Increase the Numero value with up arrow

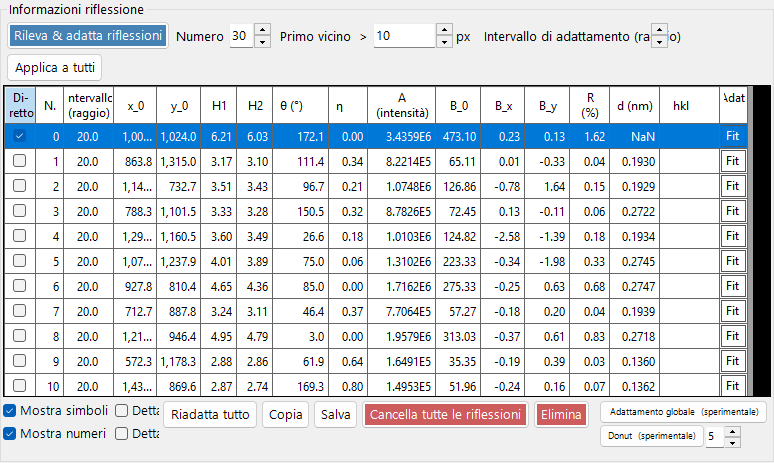[x=263, y=30]
